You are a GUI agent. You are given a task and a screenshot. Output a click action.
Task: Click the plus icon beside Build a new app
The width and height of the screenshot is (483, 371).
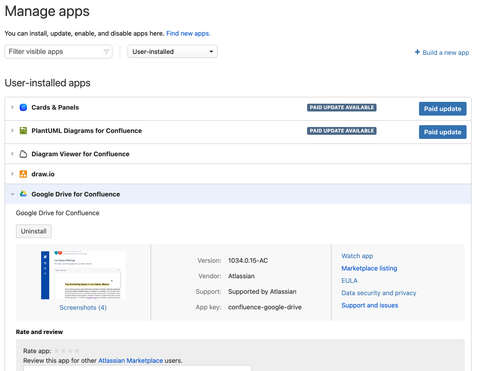(x=417, y=52)
